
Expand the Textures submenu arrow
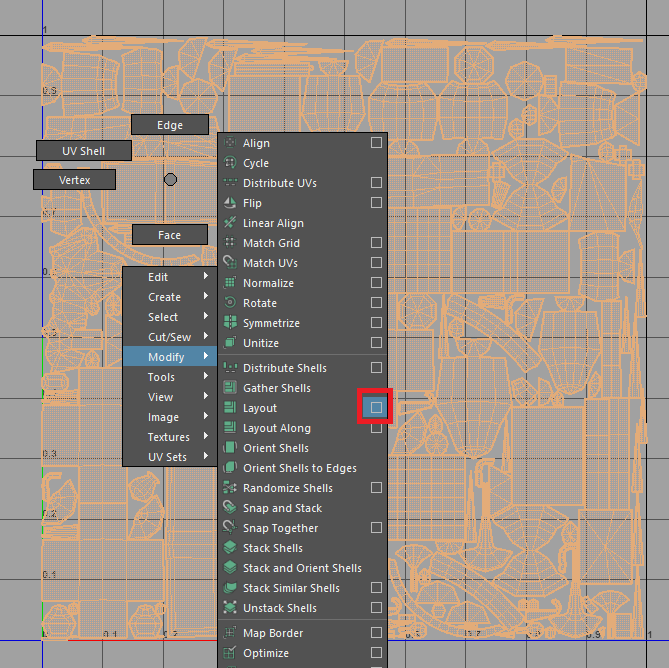coord(206,436)
